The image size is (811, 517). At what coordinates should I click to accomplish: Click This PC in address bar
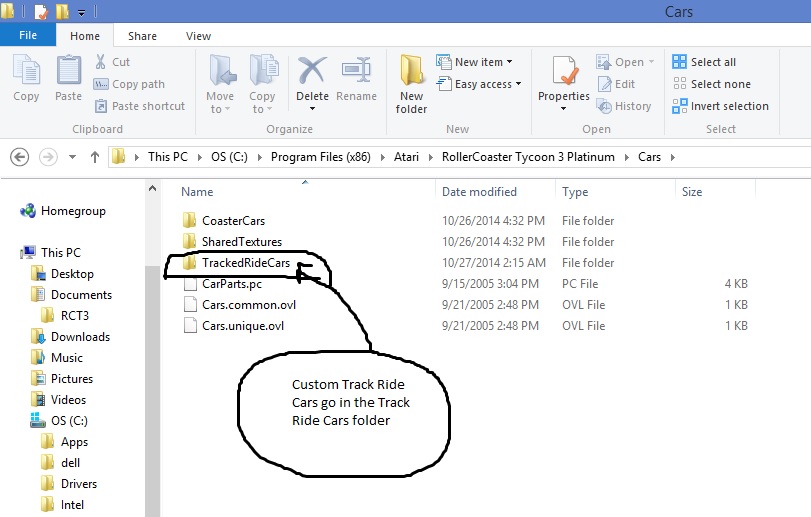(168, 157)
